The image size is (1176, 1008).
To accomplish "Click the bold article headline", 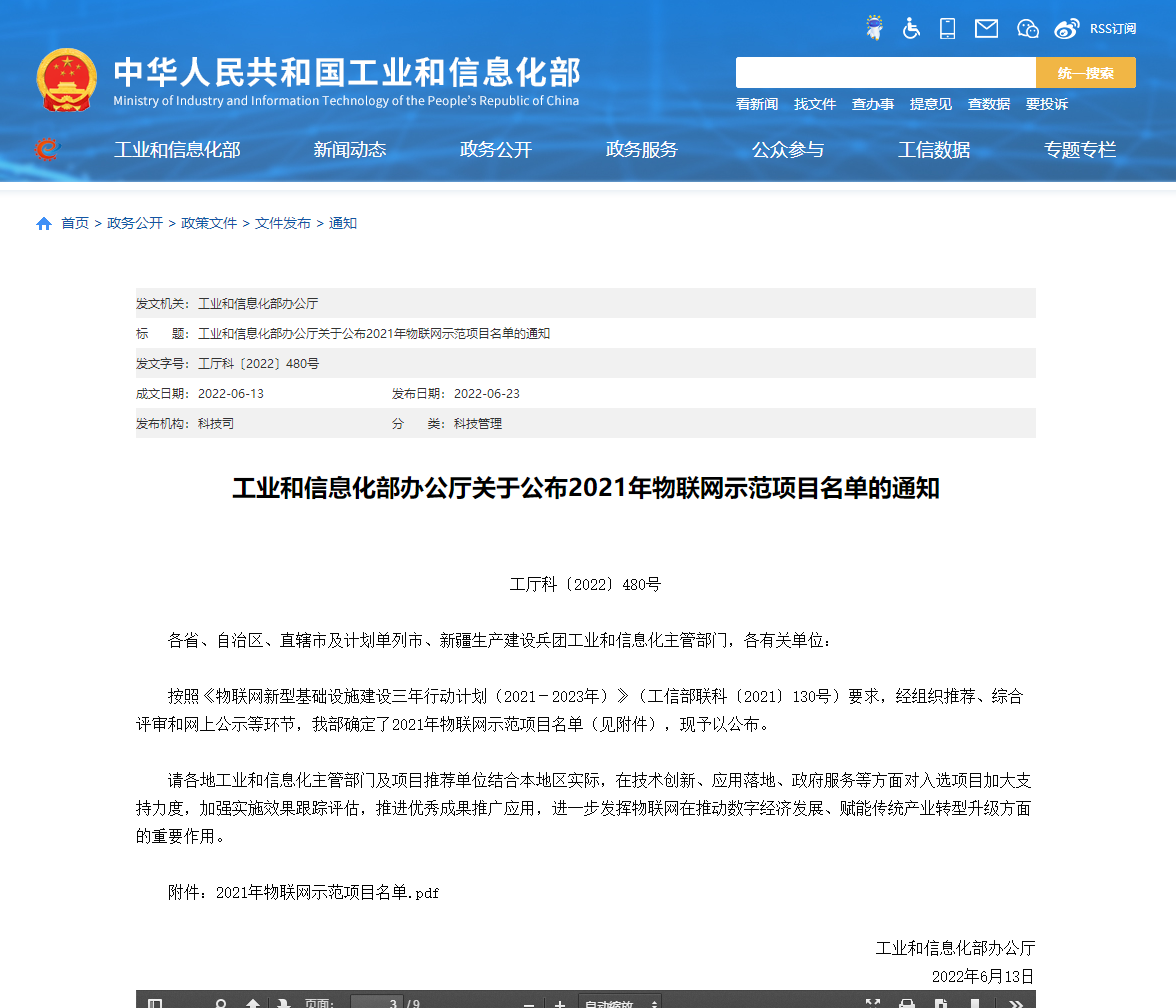I will tap(586, 488).
